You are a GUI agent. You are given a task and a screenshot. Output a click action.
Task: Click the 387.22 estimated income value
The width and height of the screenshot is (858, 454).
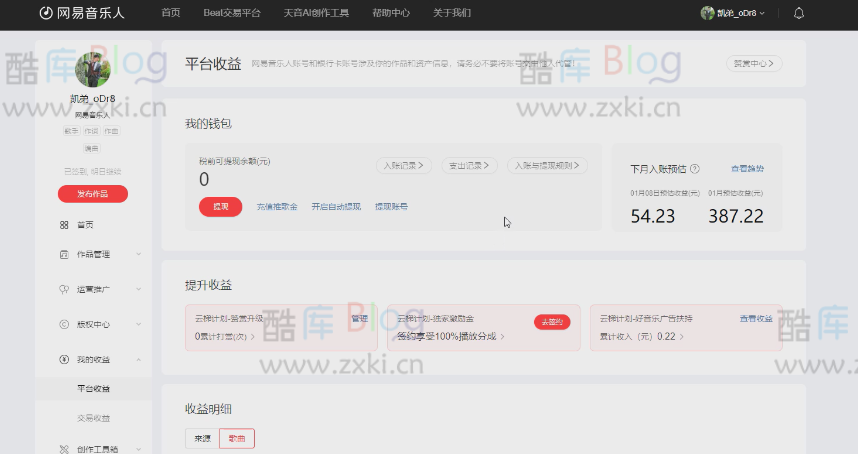(x=736, y=217)
